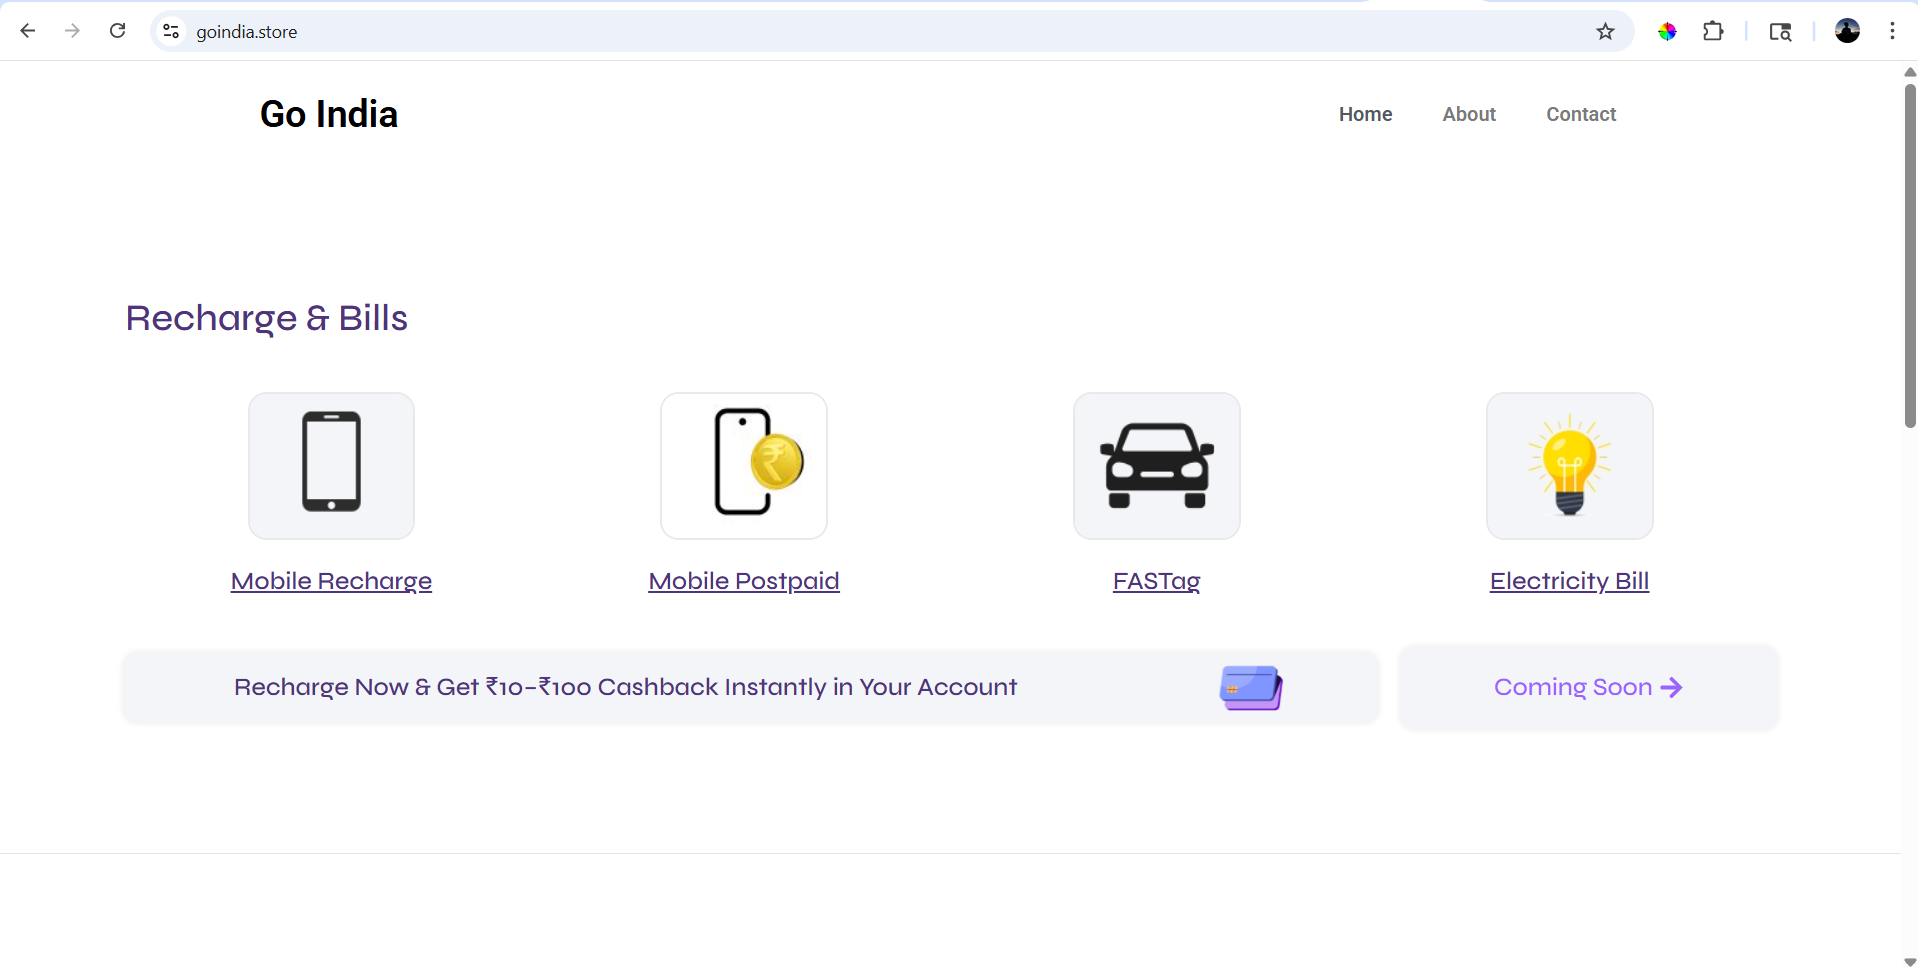Open the About page from navigation
The image size is (1918, 967).
click(x=1468, y=114)
